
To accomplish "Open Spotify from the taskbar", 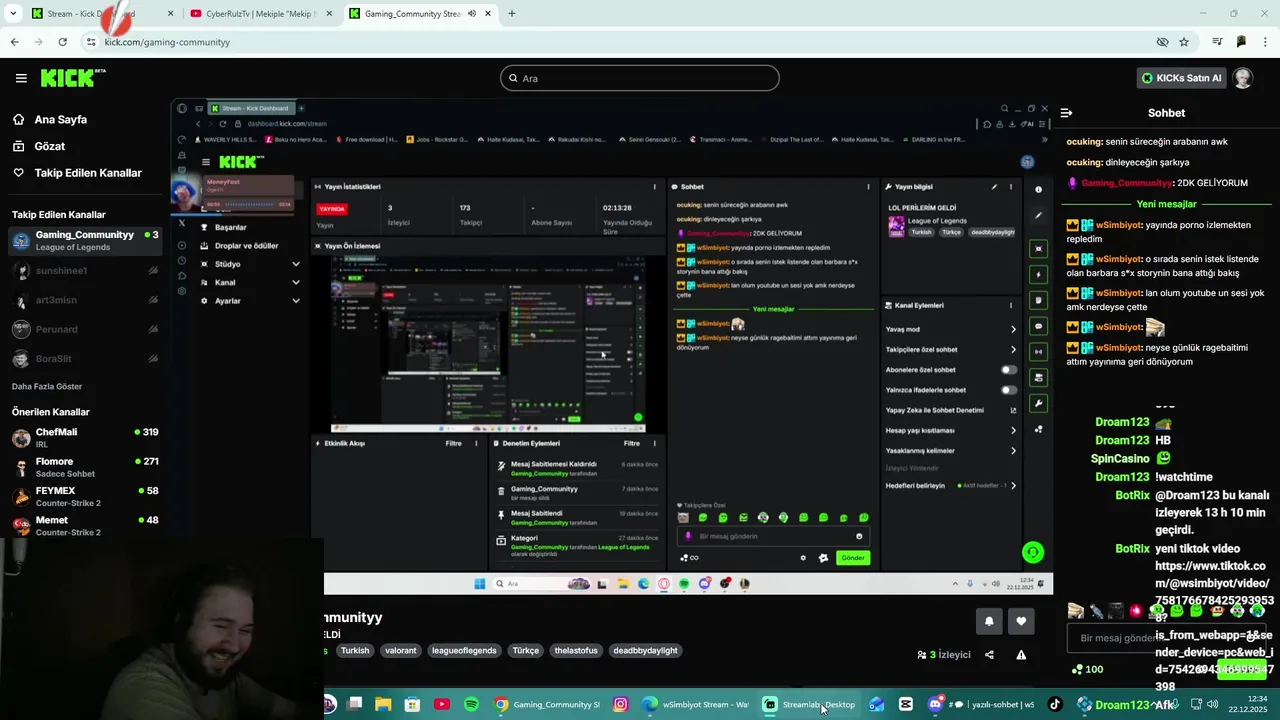I will pyautogui.click(x=471, y=704).
